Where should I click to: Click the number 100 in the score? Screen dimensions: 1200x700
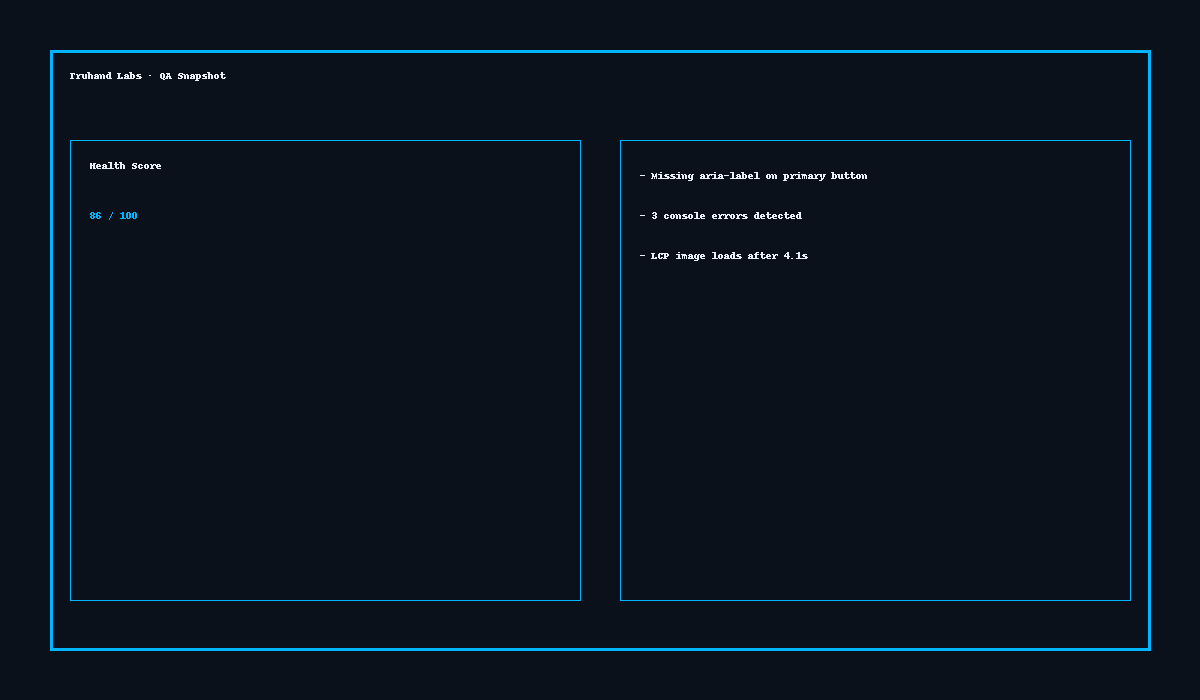(x=128, y=216)
